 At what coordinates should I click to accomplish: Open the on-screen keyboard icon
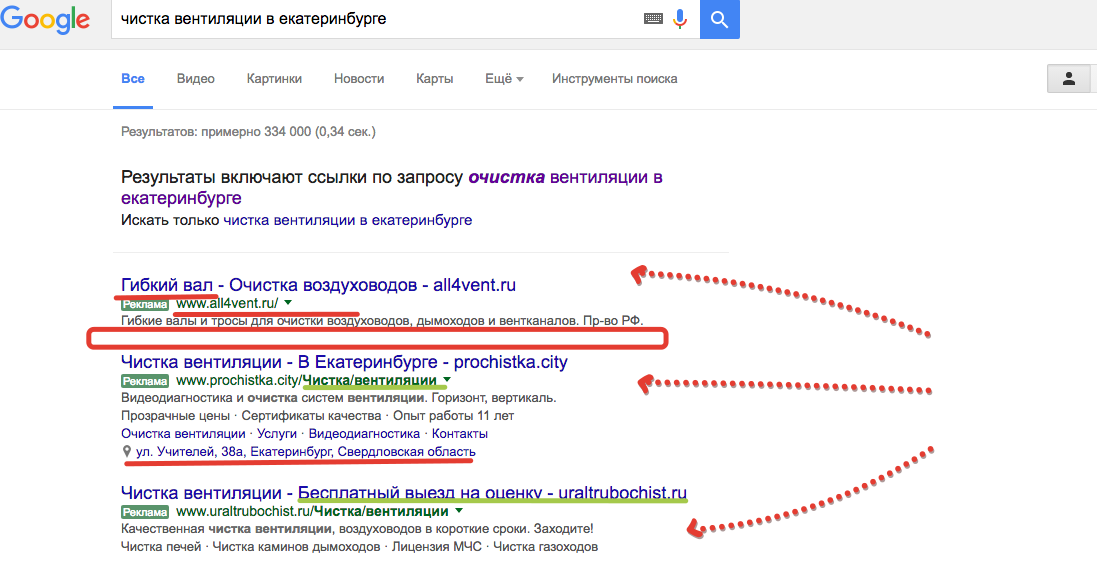(x=653, y=19)
